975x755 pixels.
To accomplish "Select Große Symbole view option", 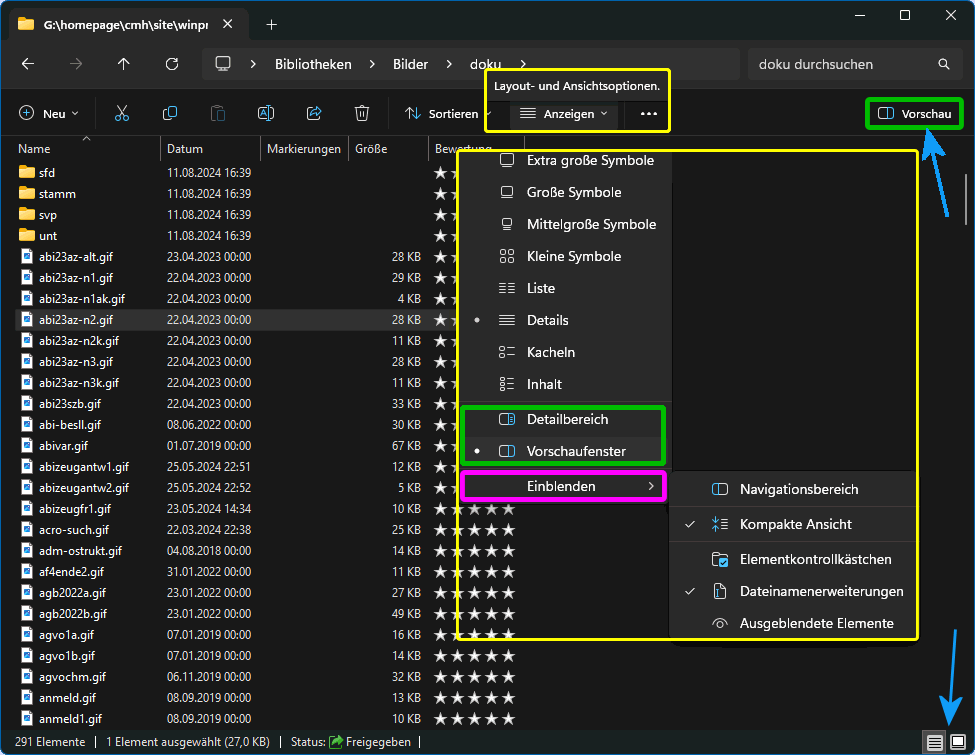I will click(x=573, y=192).
